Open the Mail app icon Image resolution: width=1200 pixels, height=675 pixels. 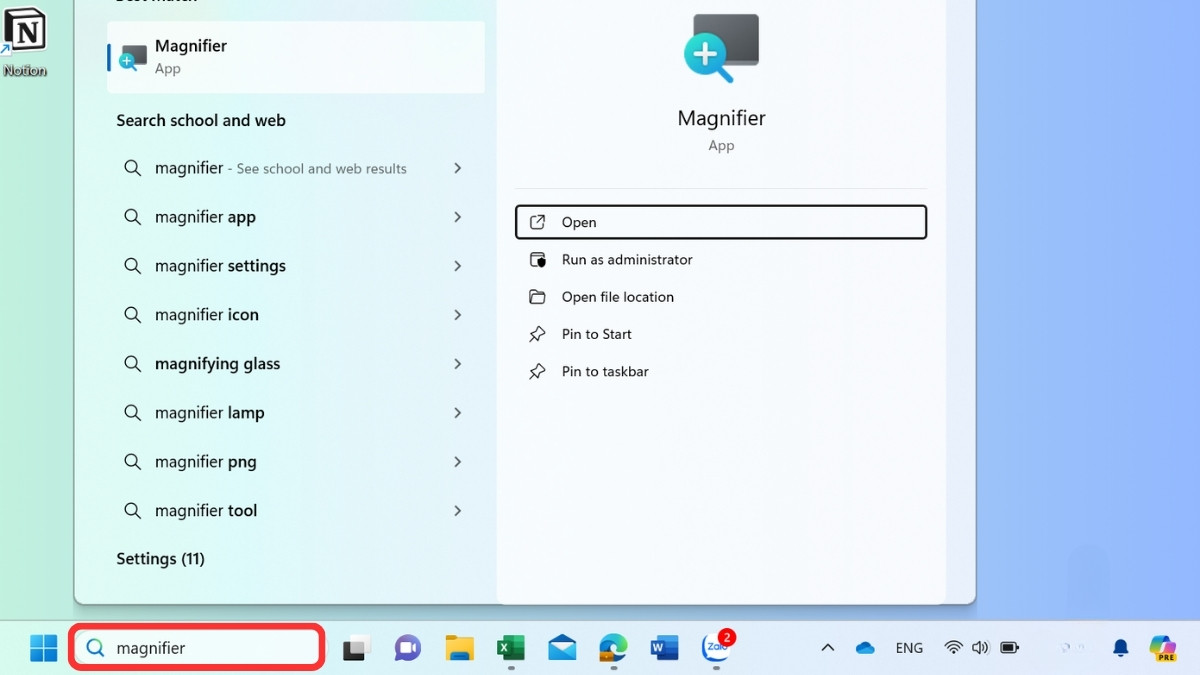point(562,648)
